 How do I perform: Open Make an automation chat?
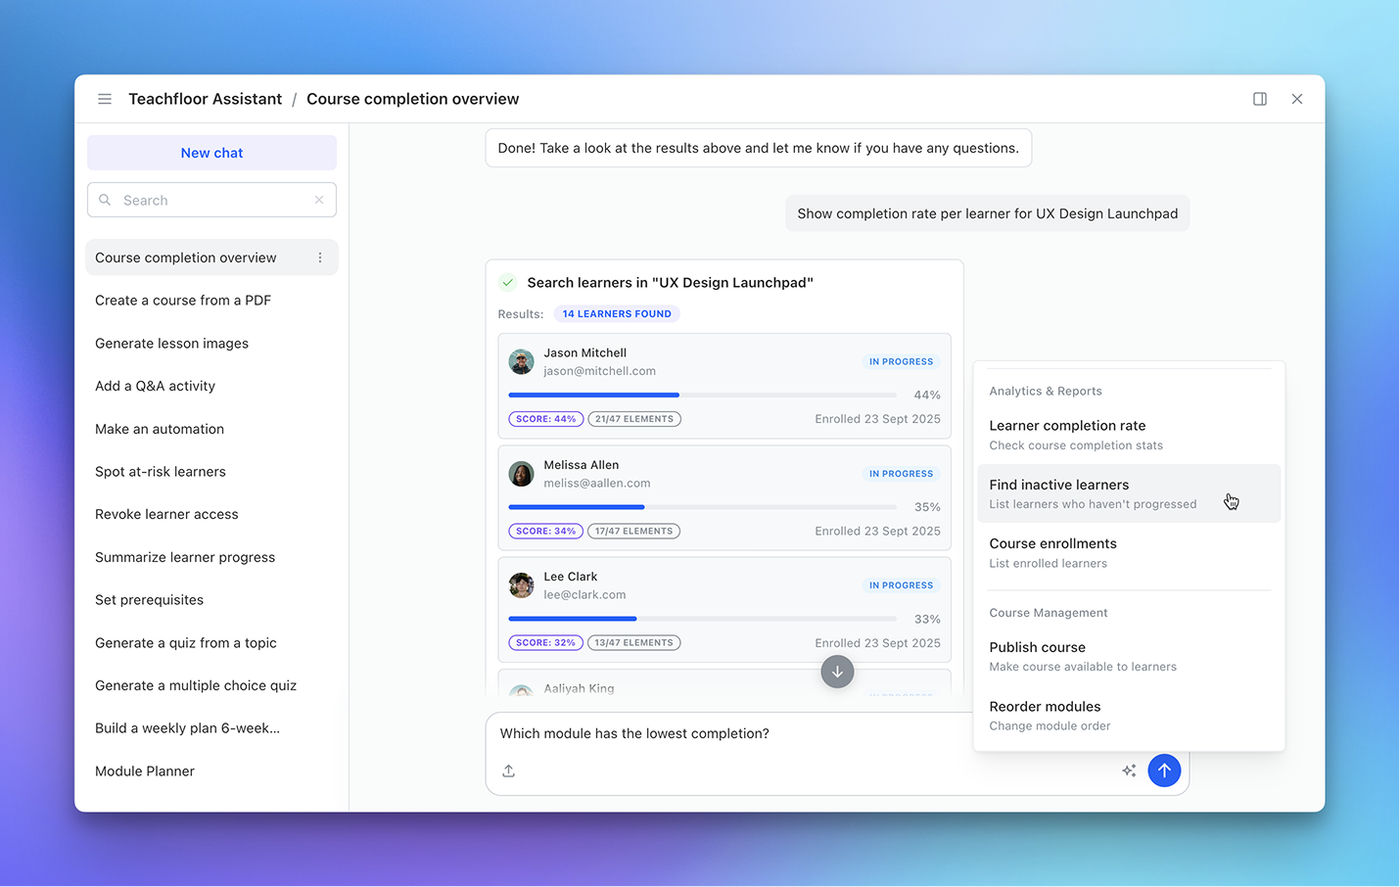click(159, 429)
